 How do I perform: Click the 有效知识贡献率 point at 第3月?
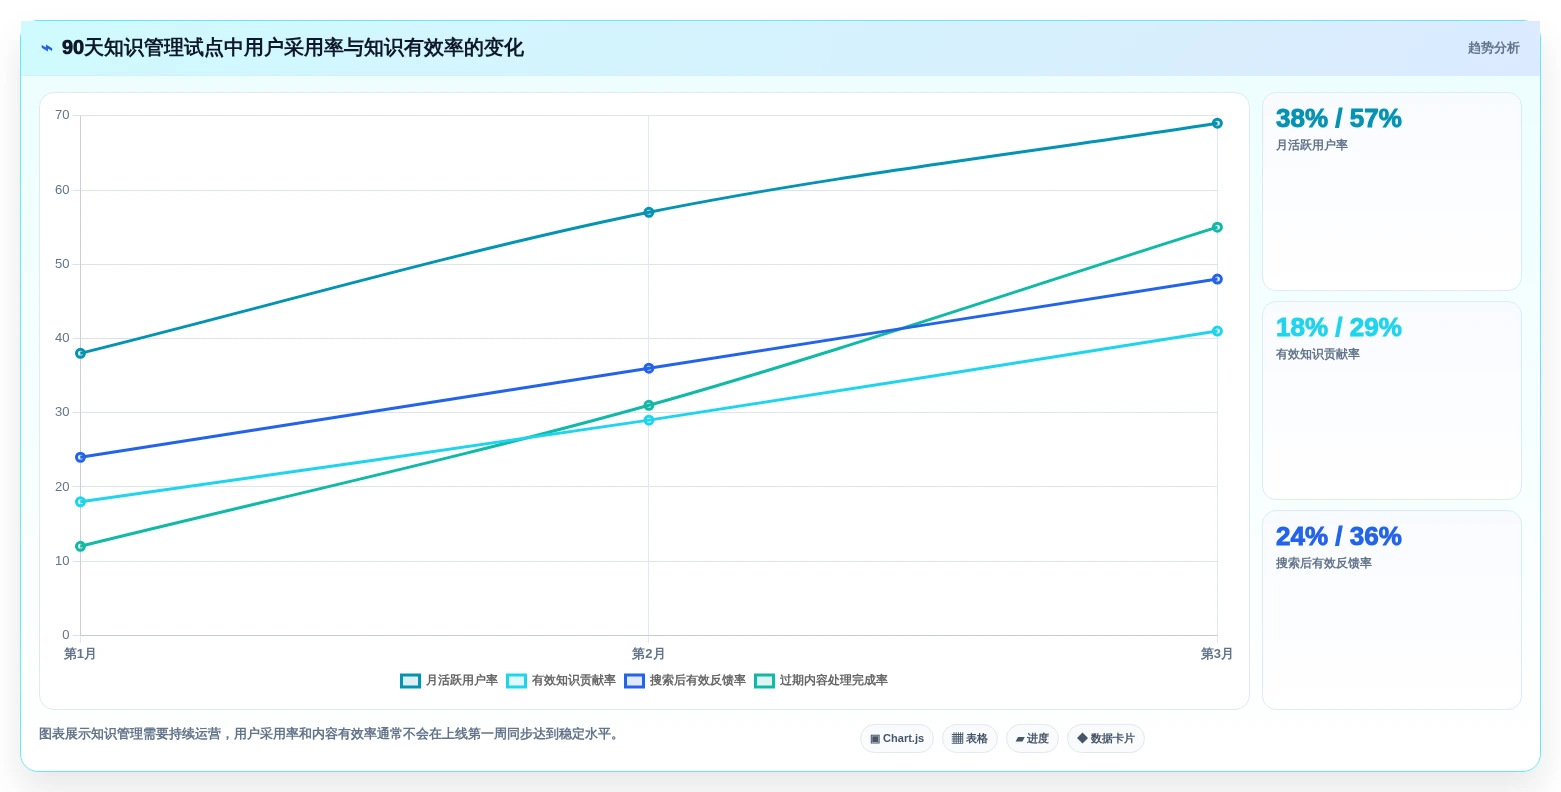[x=1217, y=331]
